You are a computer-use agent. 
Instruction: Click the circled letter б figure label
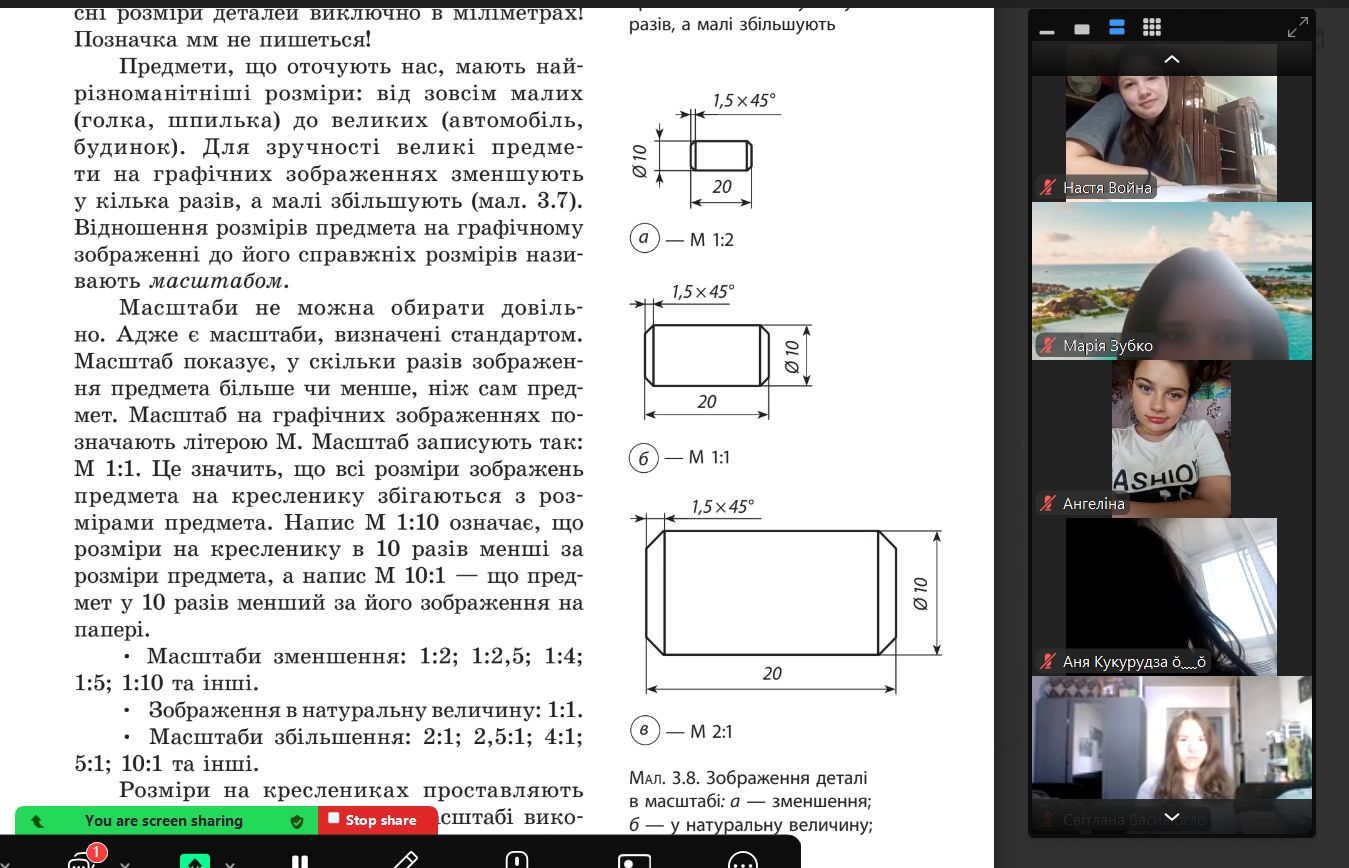click(x=644, y=458)
